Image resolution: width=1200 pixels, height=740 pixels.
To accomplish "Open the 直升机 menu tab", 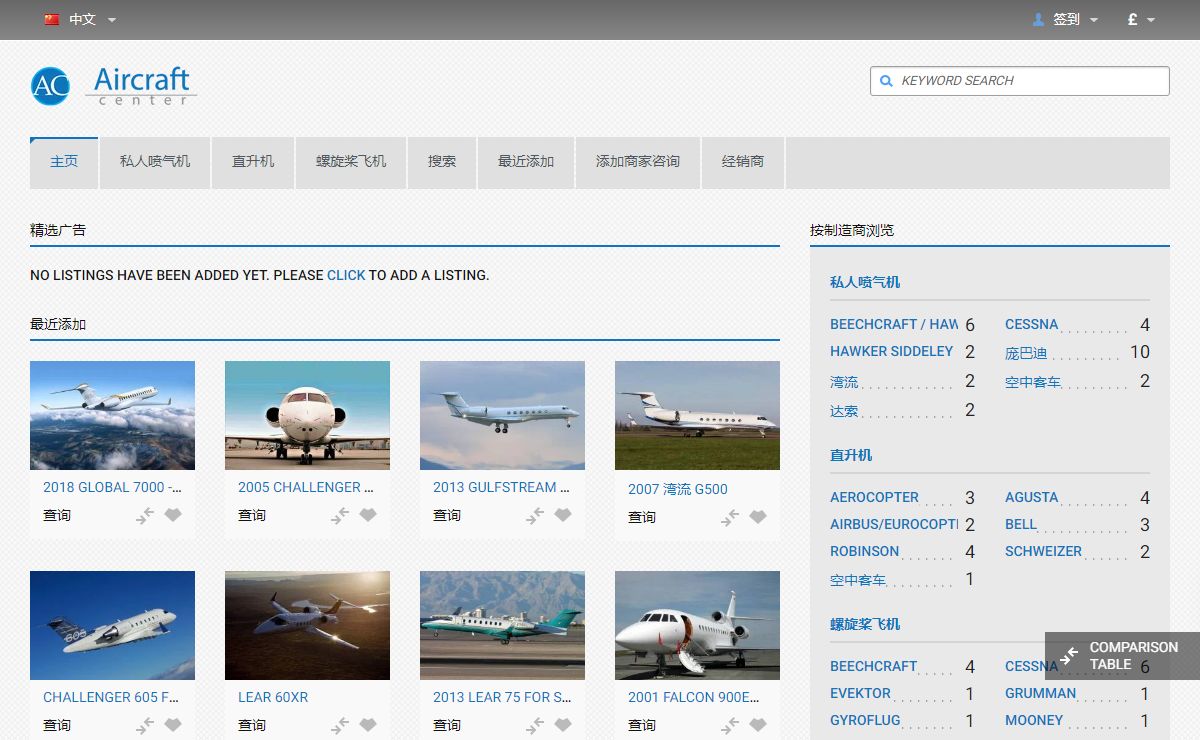I will pos(253,162).
